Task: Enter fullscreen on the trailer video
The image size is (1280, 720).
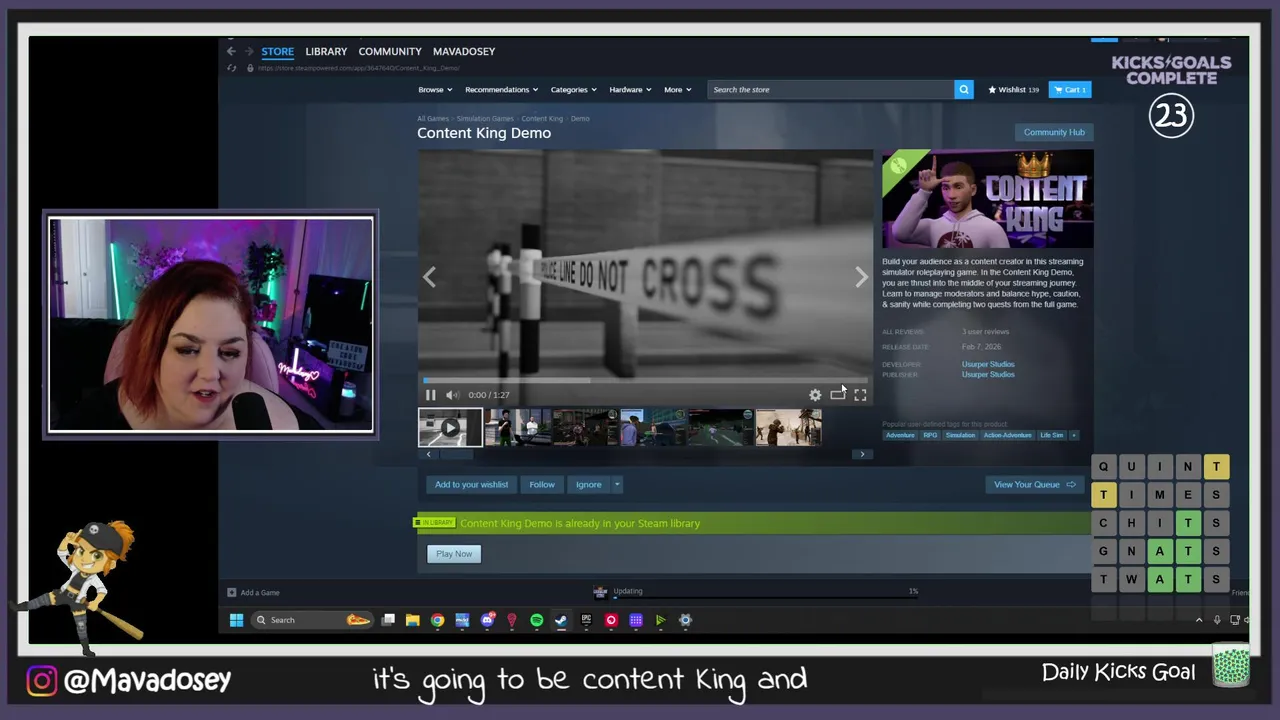Action: [x=860, y=395]
